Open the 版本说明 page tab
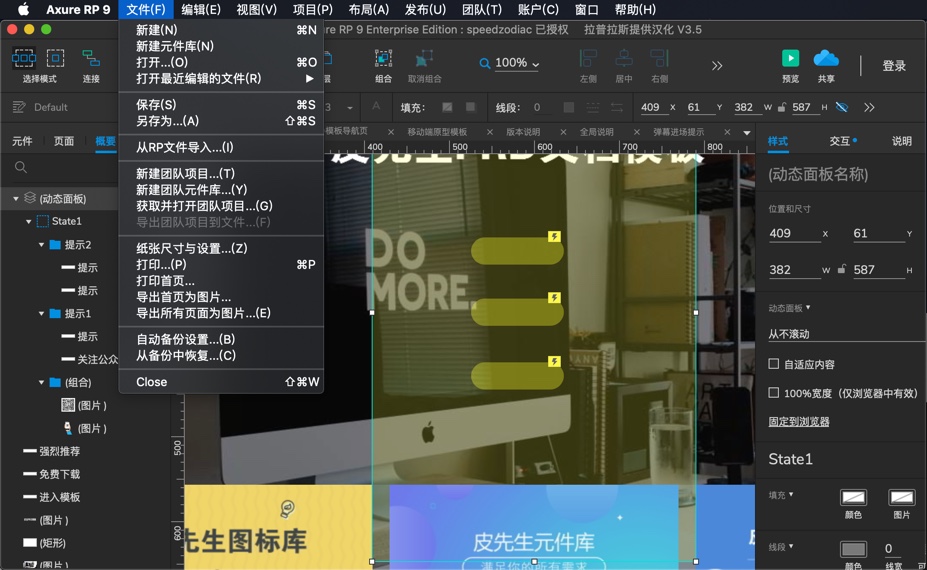This screenshot has height=570, width=927. point(523,132)
